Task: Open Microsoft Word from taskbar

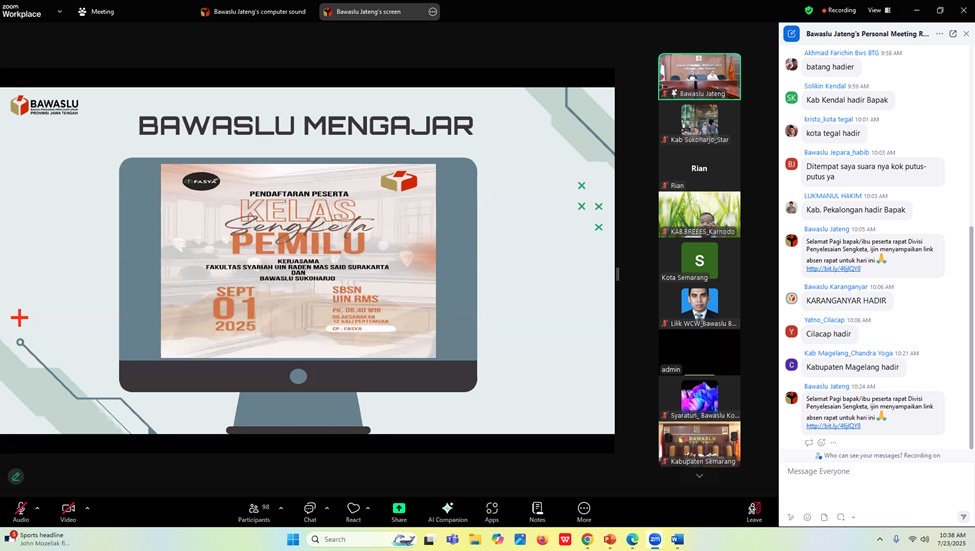Action: click(677, 539)
